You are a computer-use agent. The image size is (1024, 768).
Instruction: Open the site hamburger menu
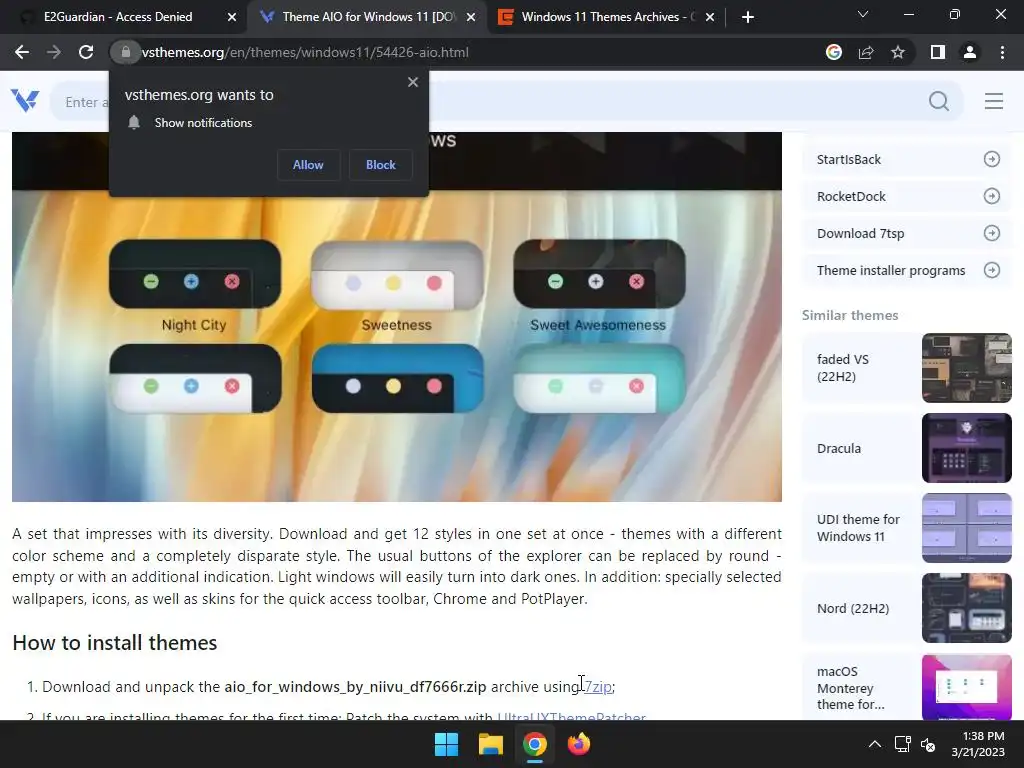tap(994, 101)
